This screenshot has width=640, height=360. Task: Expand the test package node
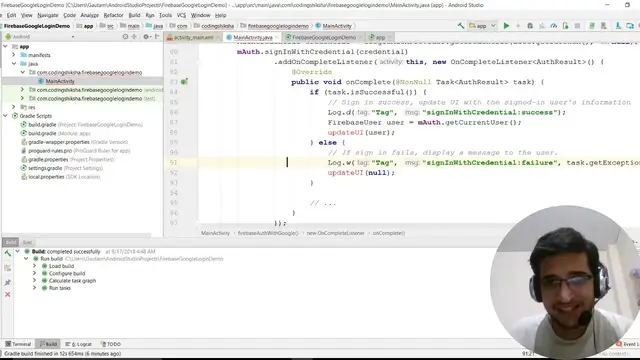click(x=22, y=98)
